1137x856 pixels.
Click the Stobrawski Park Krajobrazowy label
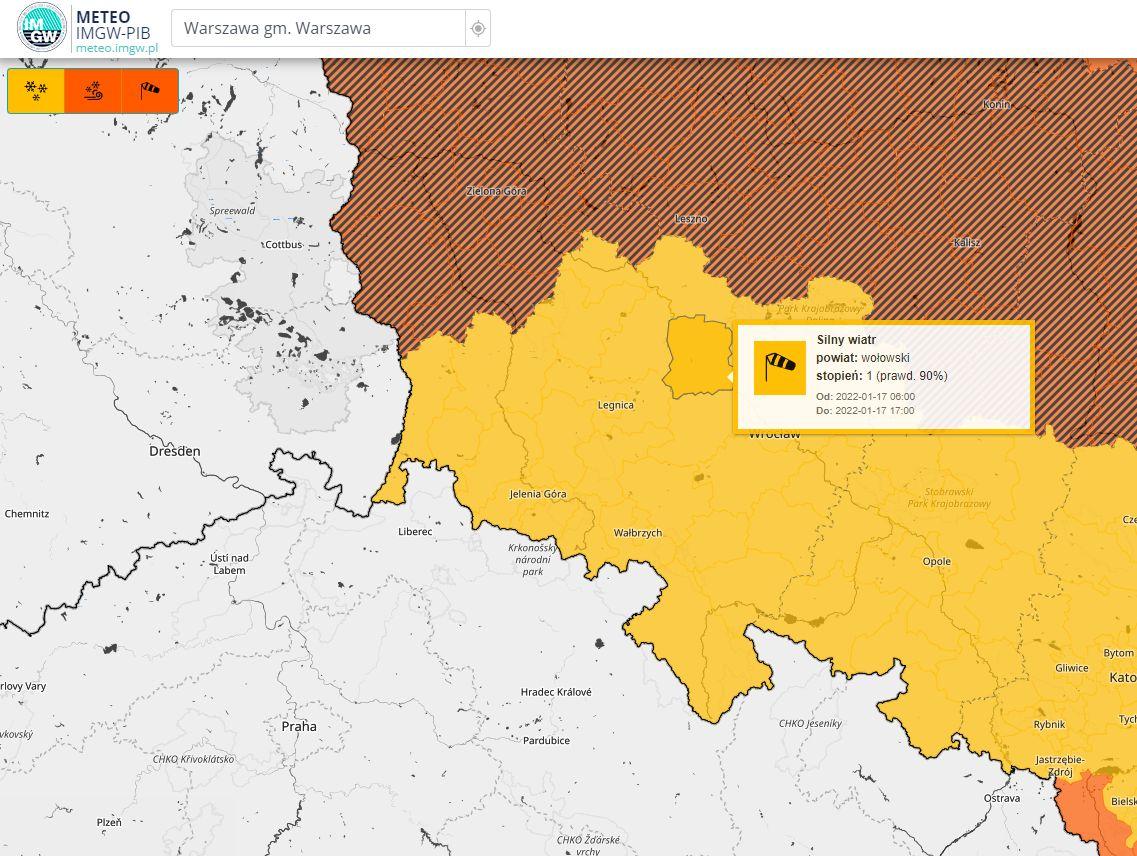click(948, 498)
